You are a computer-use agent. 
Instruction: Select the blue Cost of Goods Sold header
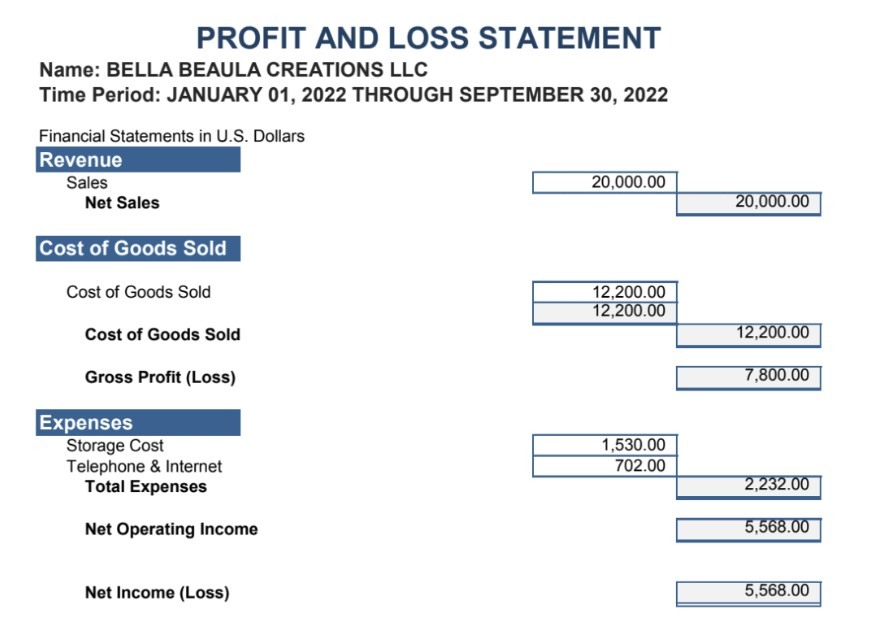coord(138,249)
